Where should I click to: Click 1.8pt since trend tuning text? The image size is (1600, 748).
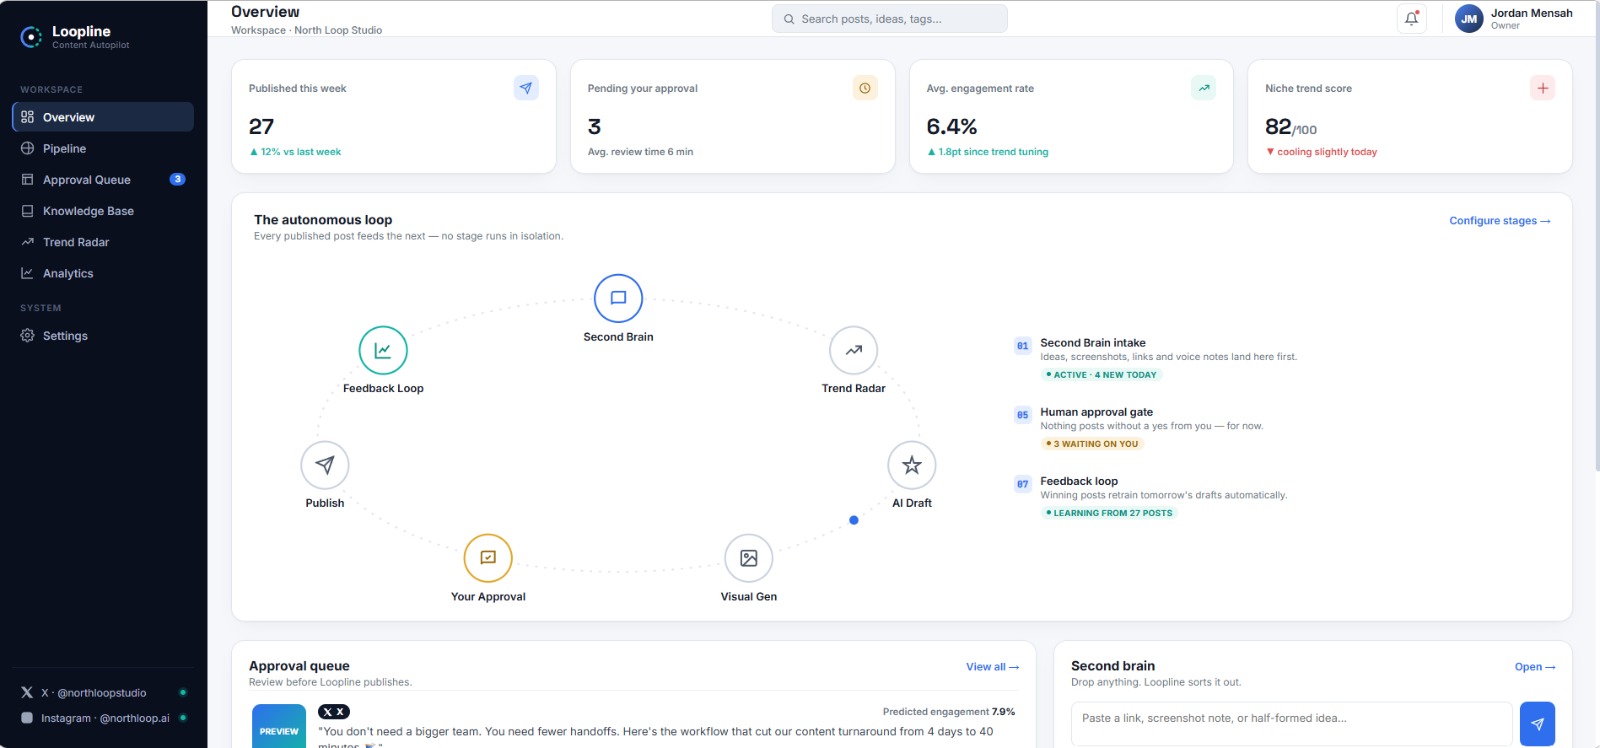click(987, 152)
